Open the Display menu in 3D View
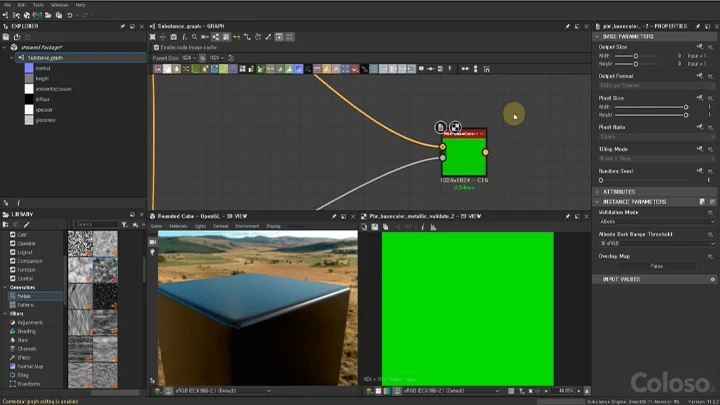The width and height of the screenshot is (720, 405). (274, 226)
